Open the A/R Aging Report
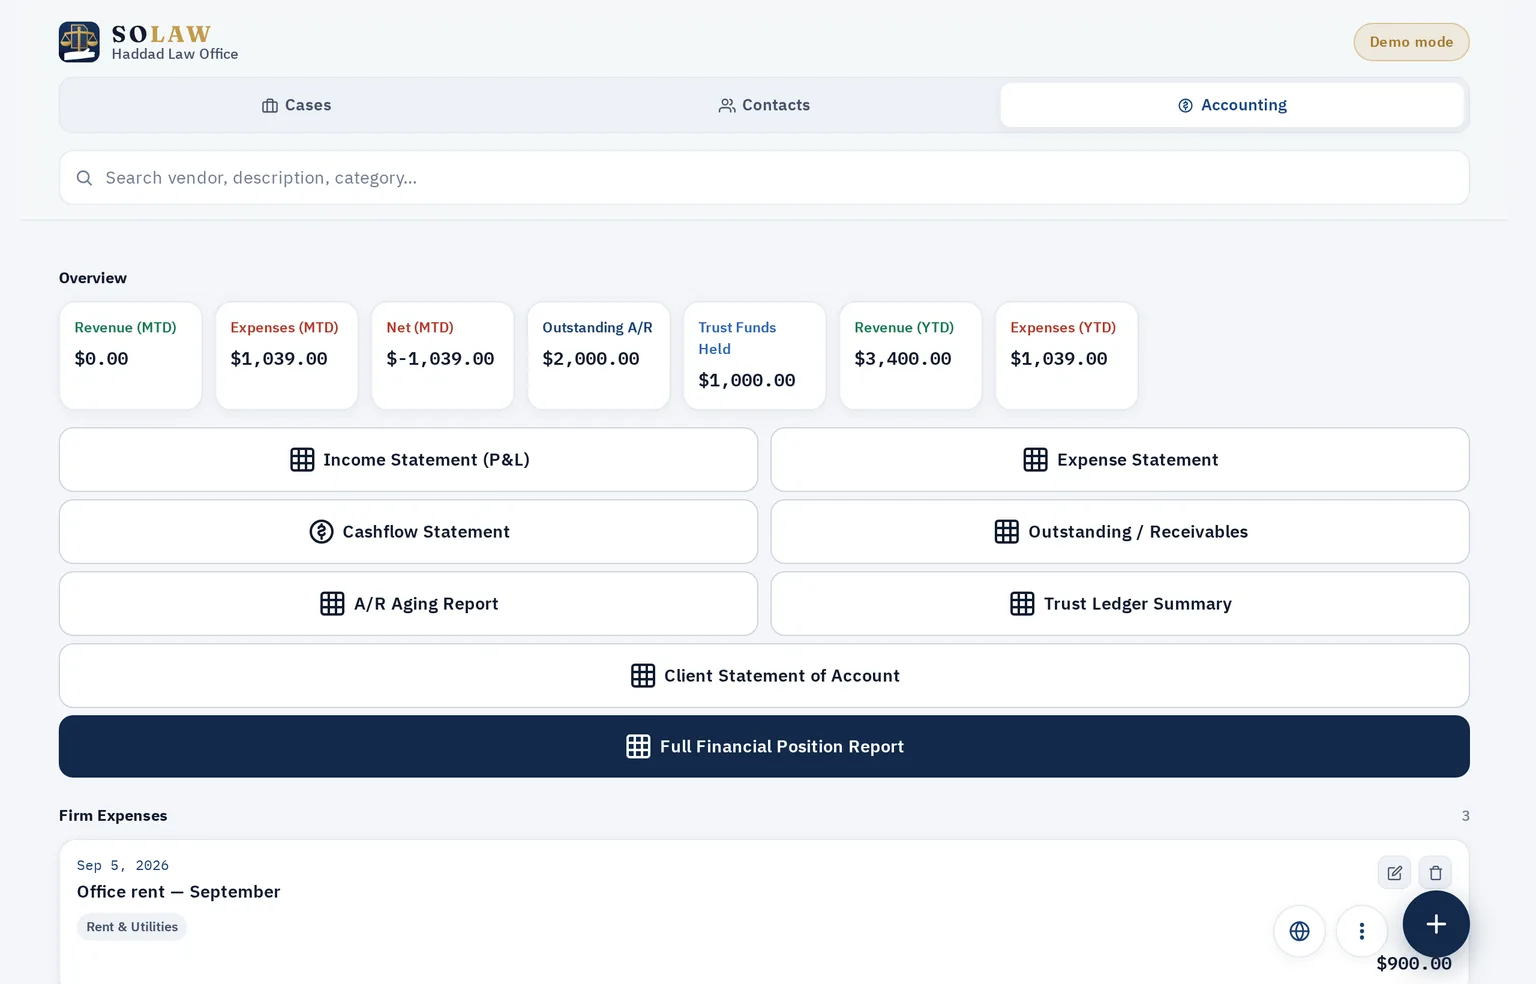 (x=408, y=604)
